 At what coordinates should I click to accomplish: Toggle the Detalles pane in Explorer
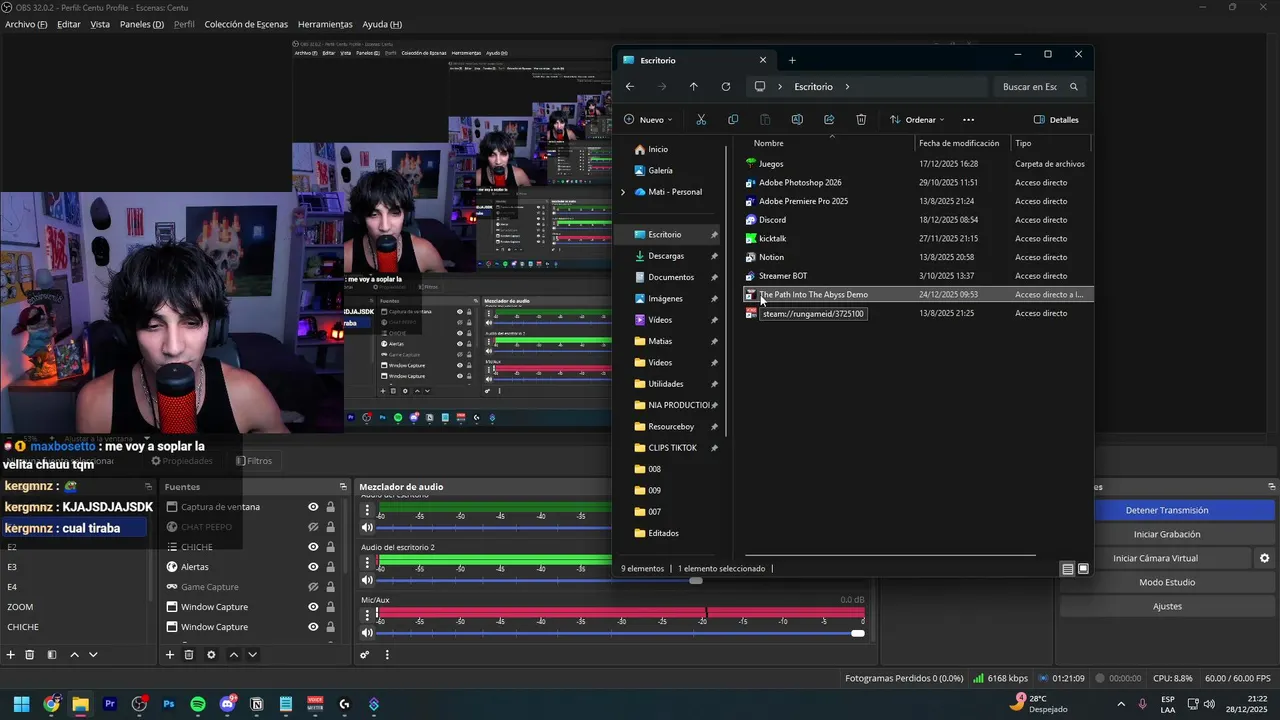click(1057, 120)
